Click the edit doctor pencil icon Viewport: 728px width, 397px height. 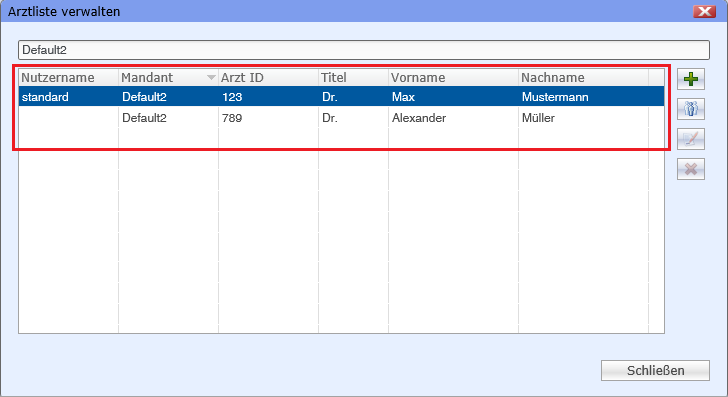691,139
